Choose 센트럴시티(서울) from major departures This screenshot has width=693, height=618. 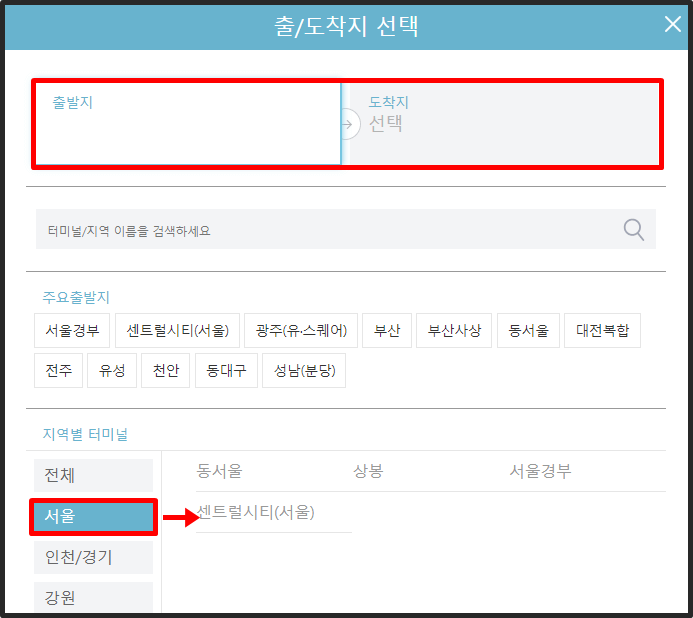click(x=177, y=331)
